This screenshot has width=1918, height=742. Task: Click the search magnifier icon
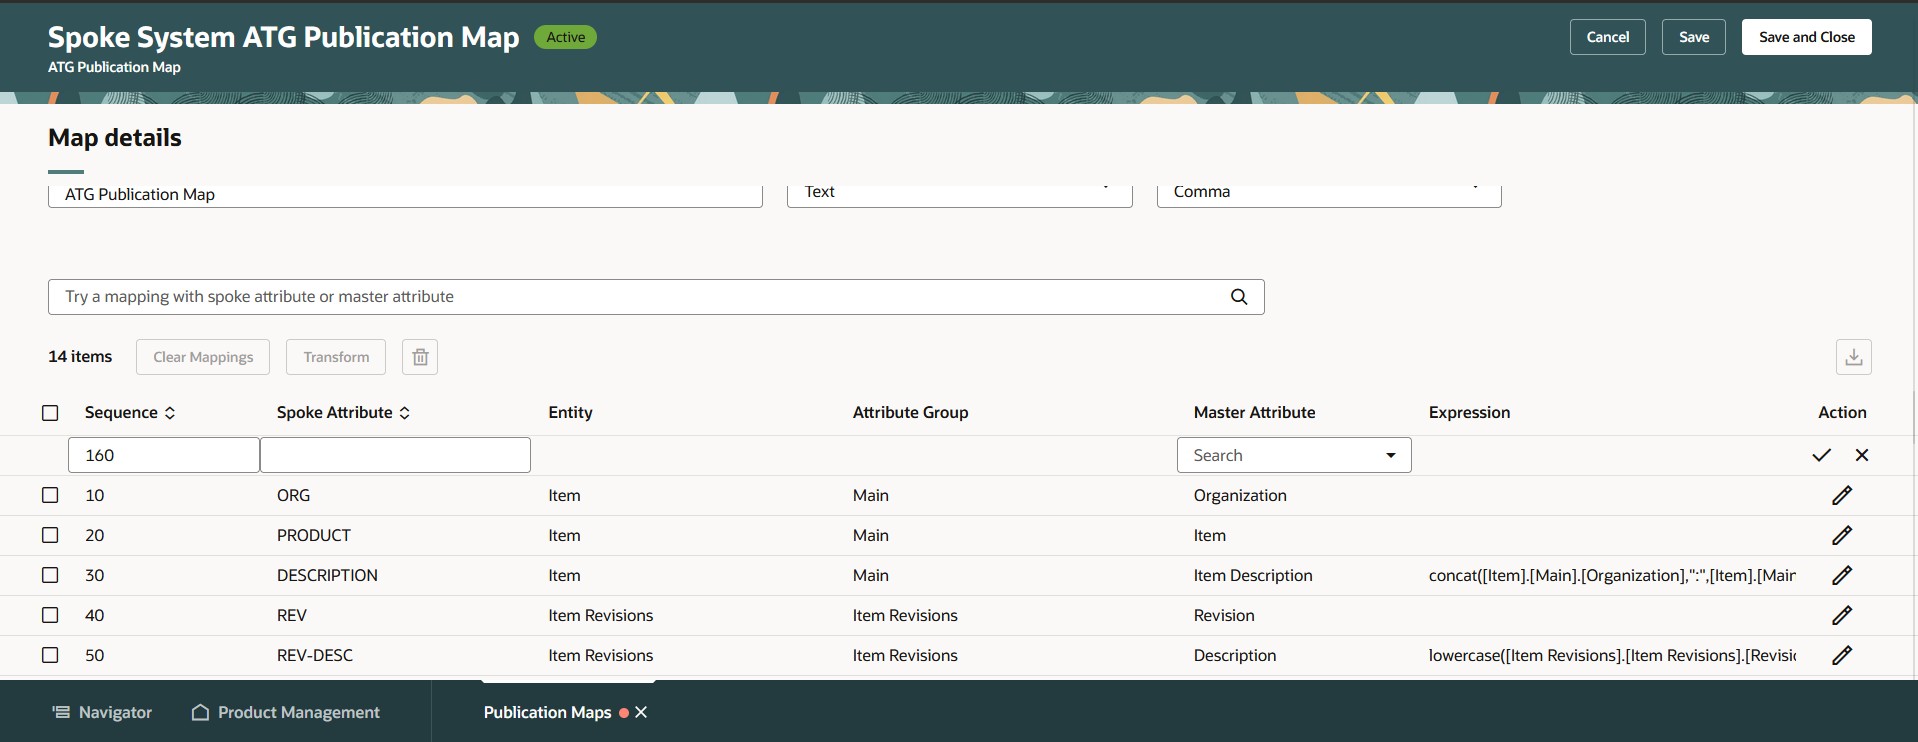coord(1239,296)
